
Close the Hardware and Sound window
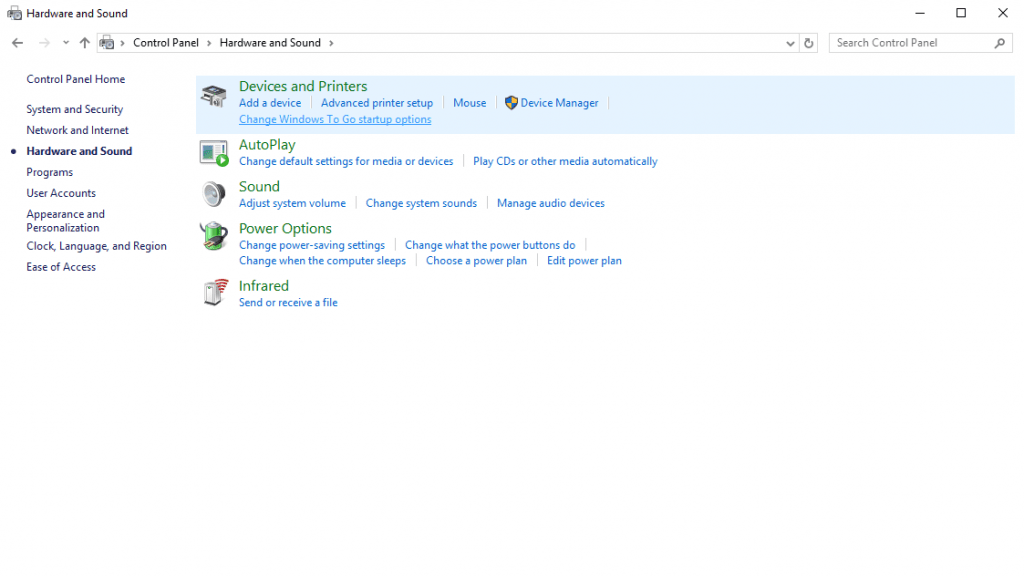(x=1002, y=13)
